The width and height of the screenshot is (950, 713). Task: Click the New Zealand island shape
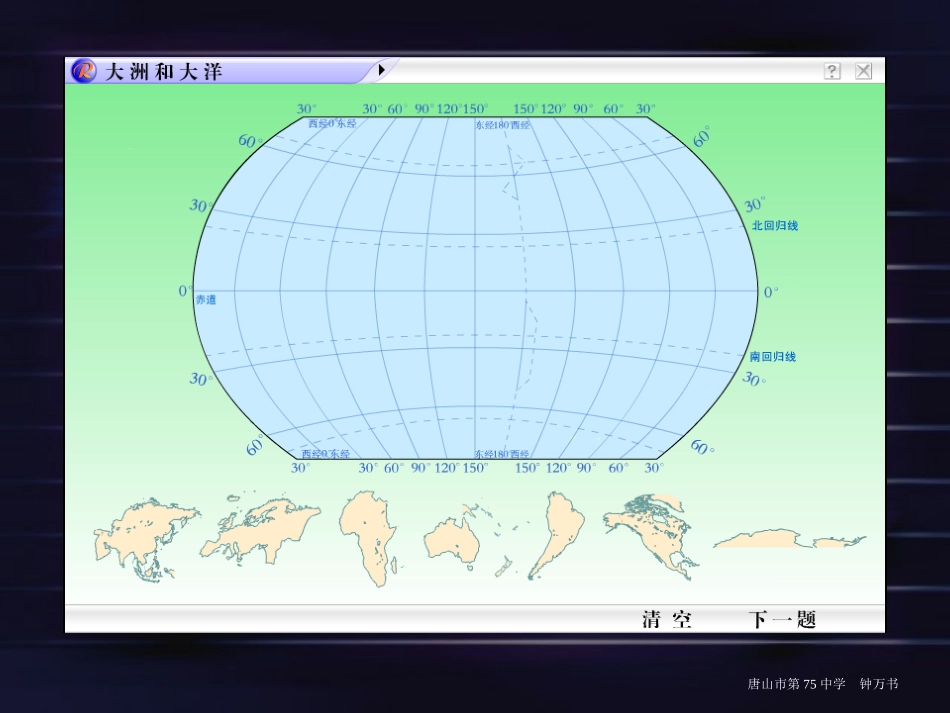tap(503, 568)
